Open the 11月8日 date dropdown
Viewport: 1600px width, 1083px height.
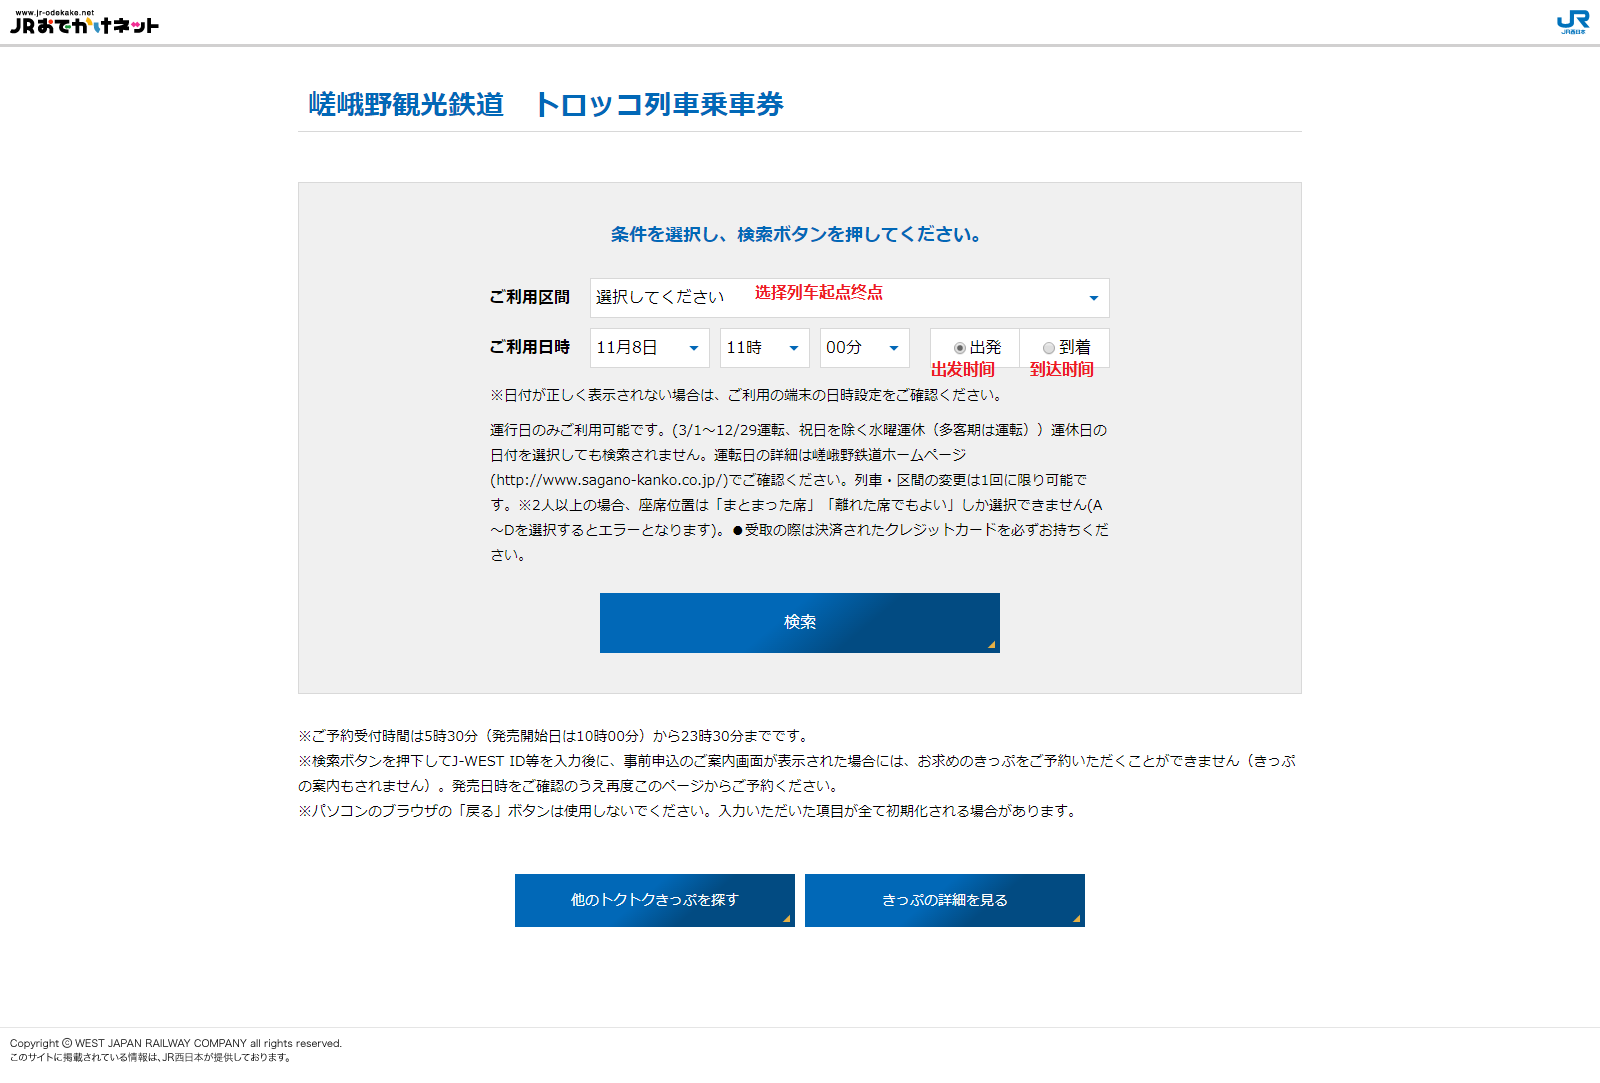640,348
